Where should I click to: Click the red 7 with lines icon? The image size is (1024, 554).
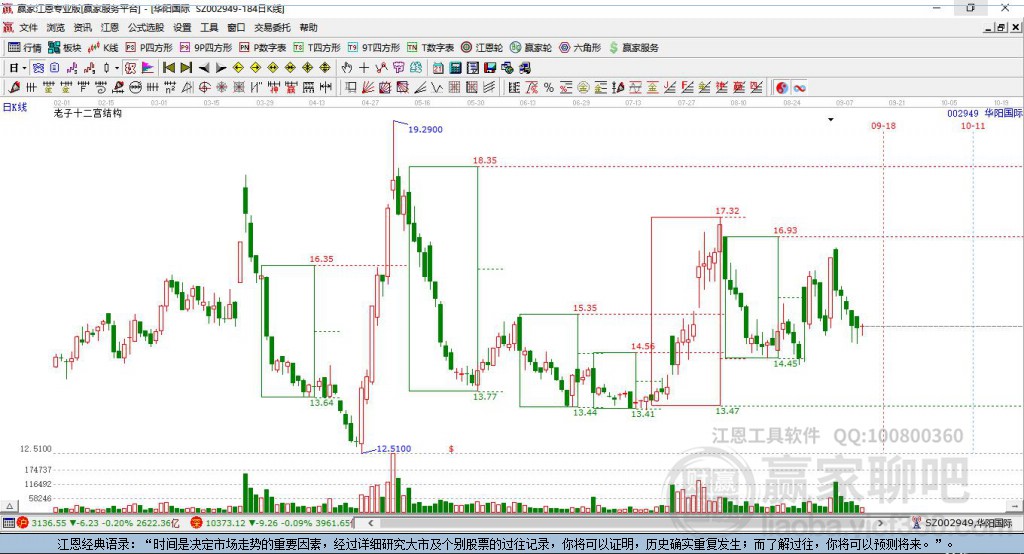pos(532,88)
